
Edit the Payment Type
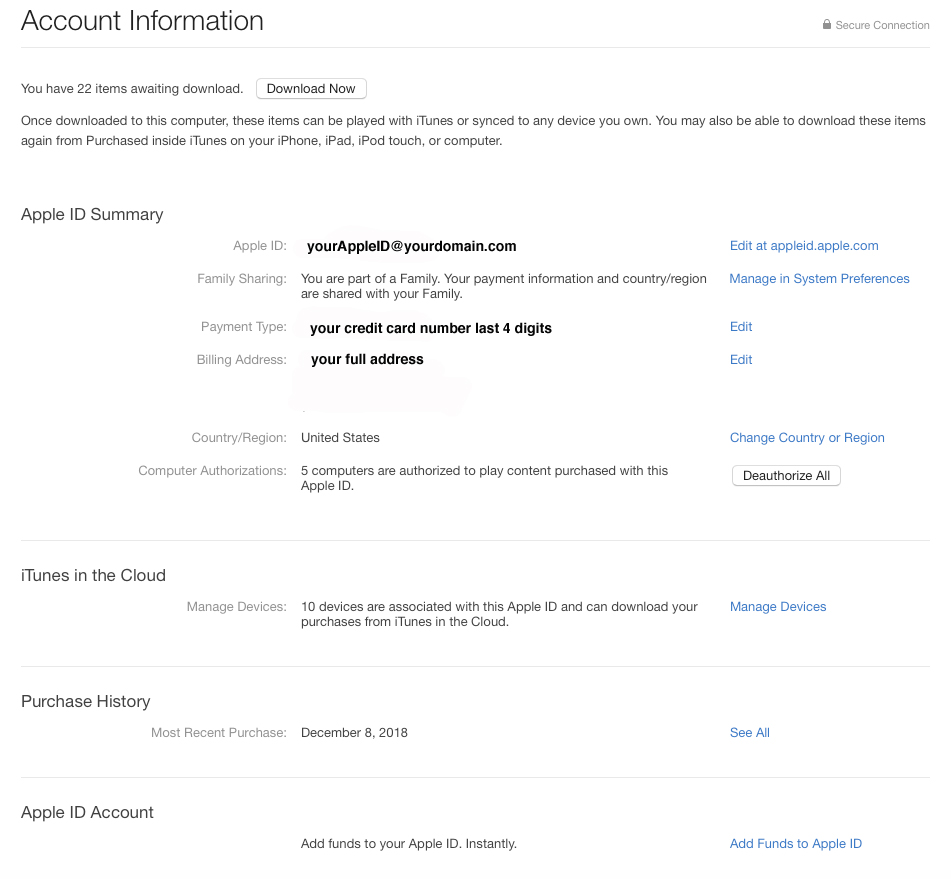click(740, 326)
